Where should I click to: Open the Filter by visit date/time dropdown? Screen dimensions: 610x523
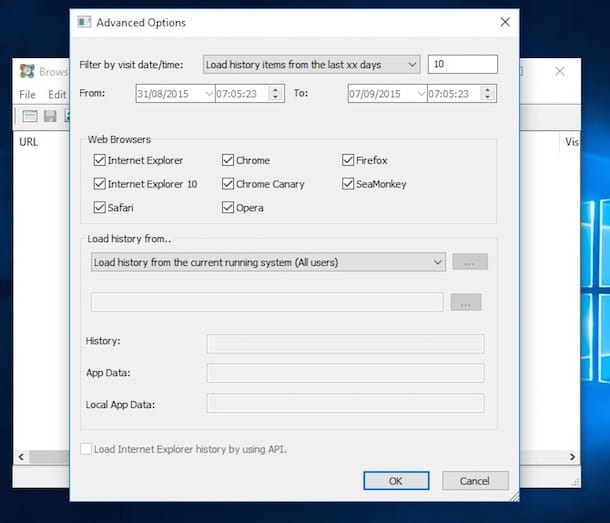pyautogui.click(x=311, y=65)
